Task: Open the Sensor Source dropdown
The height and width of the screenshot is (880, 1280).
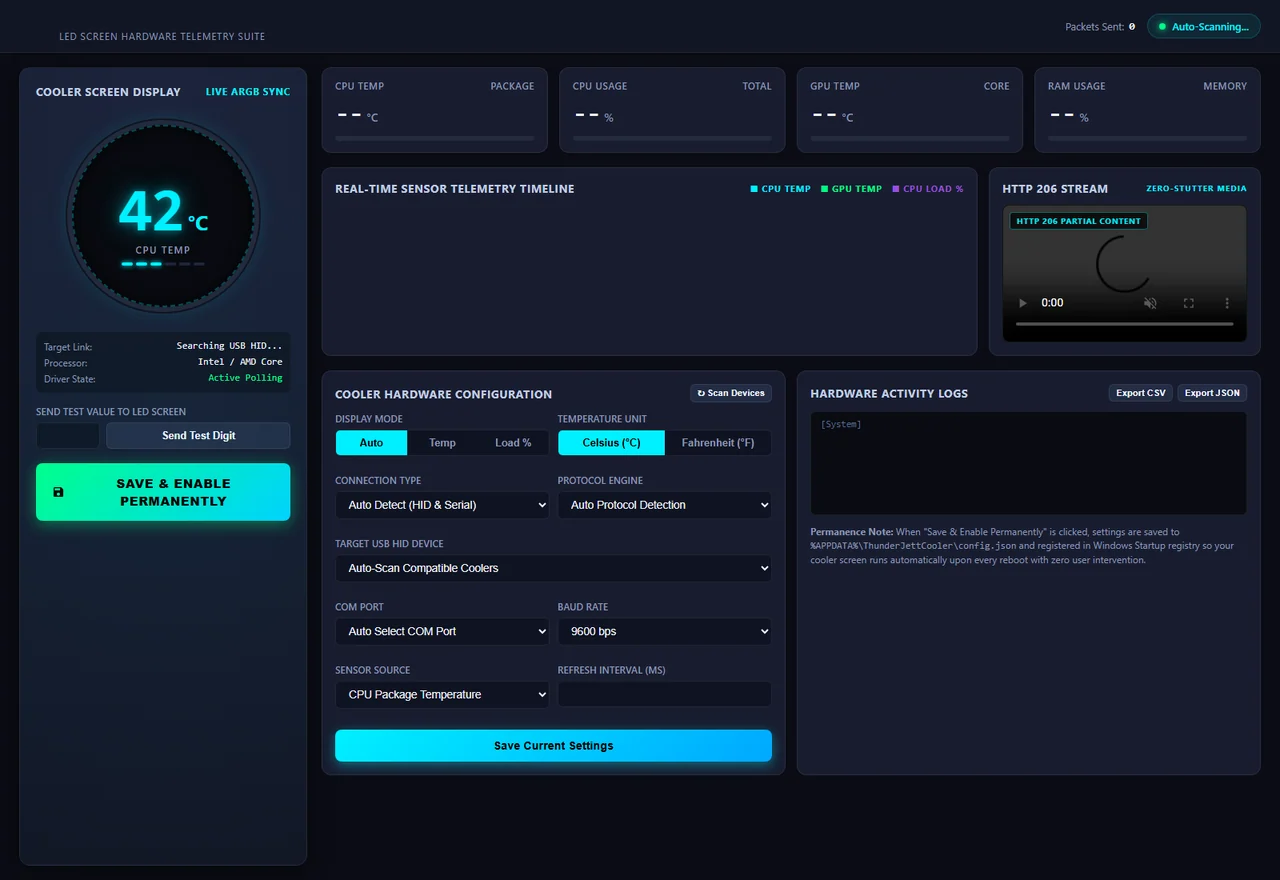Action: [x=442, y=694]
